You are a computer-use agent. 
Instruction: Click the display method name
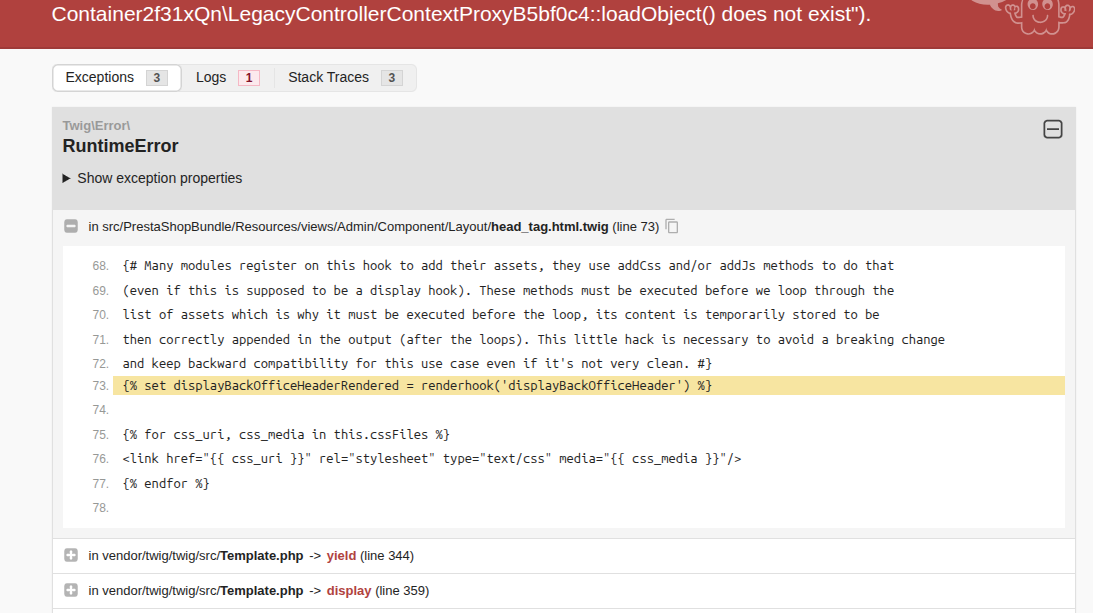point(349,591)
